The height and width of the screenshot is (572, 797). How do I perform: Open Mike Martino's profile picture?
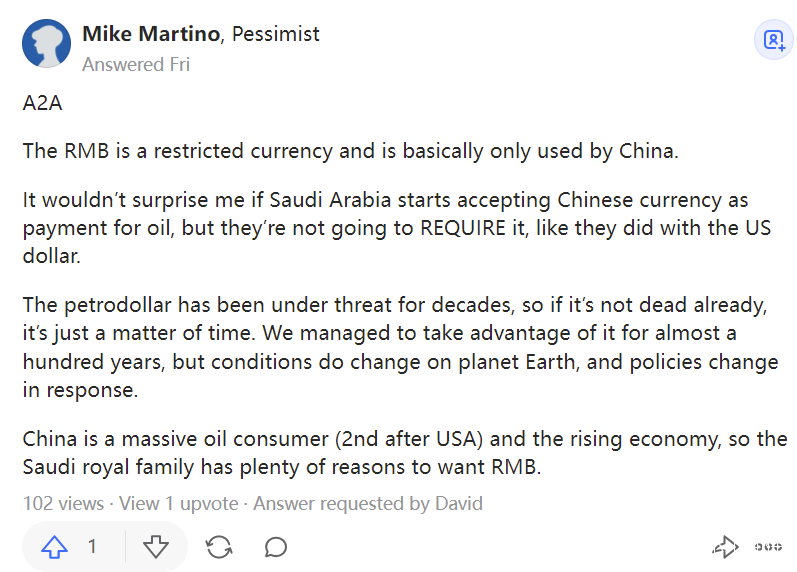pos(46,43)
